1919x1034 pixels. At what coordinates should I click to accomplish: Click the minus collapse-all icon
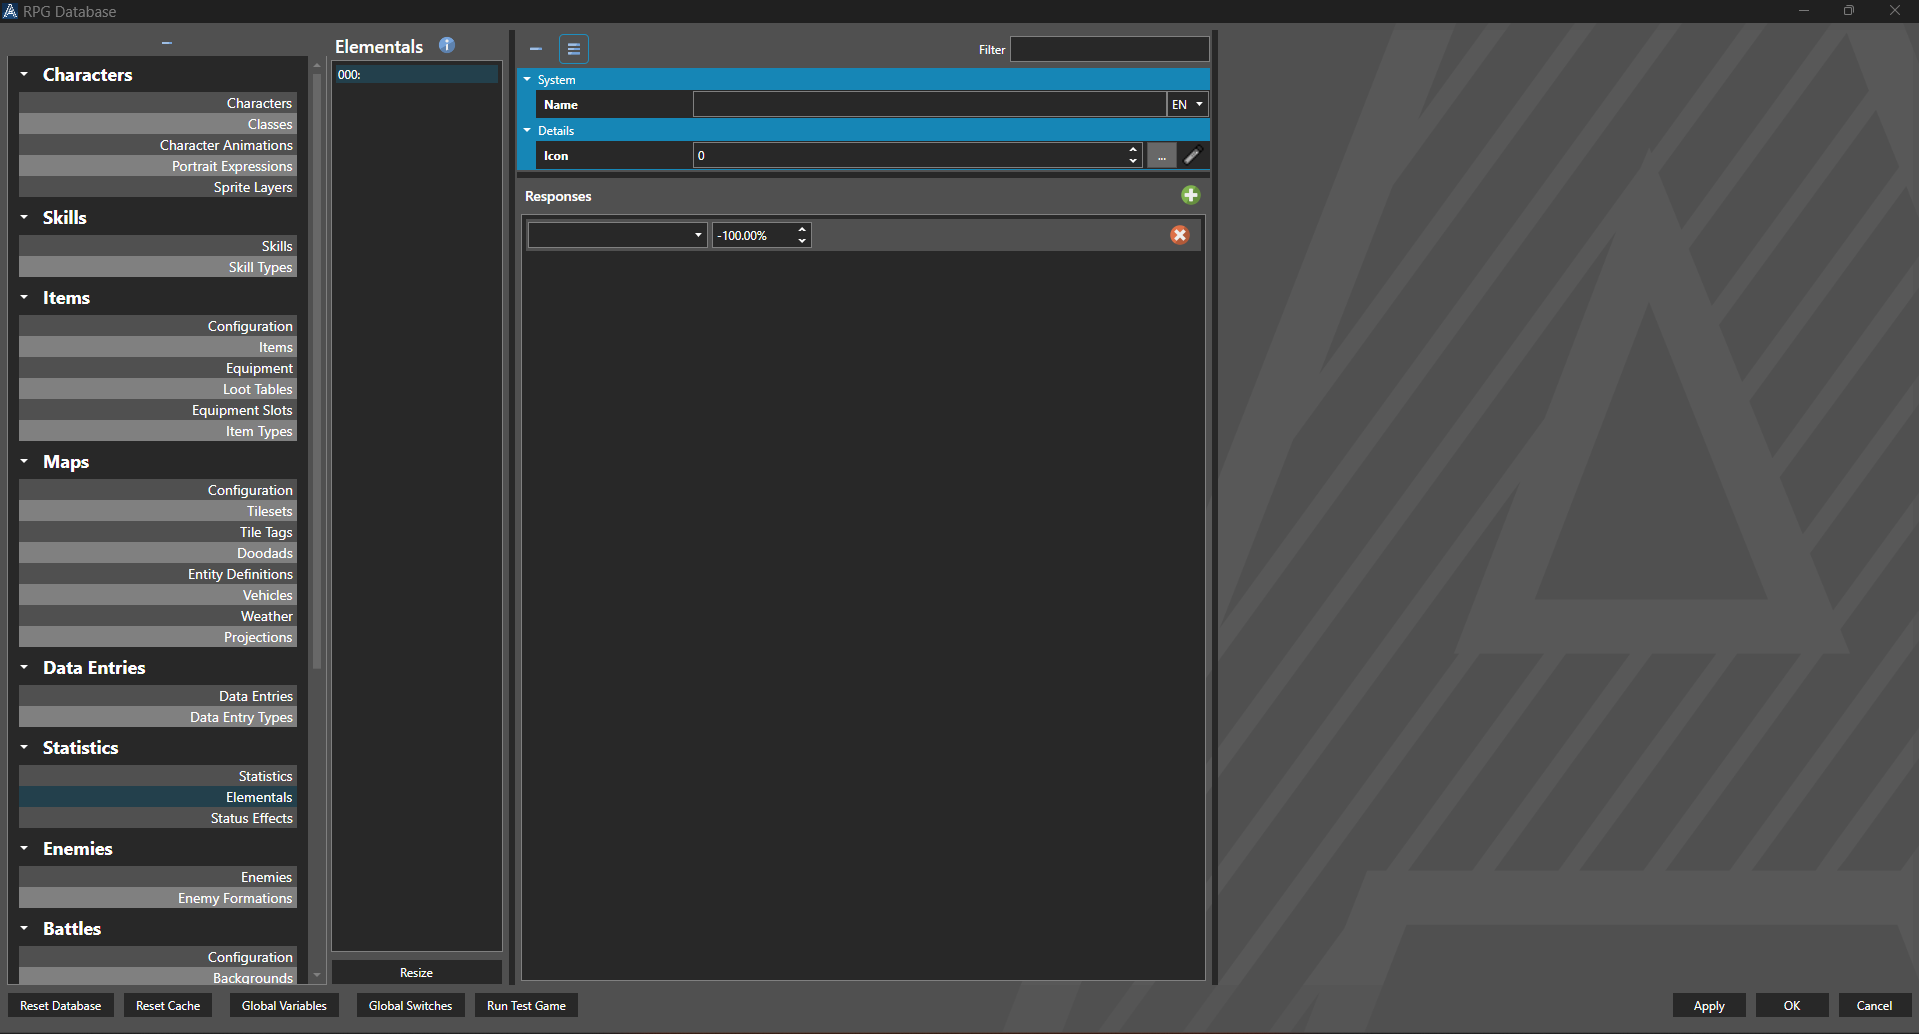(x=536, y=49)
